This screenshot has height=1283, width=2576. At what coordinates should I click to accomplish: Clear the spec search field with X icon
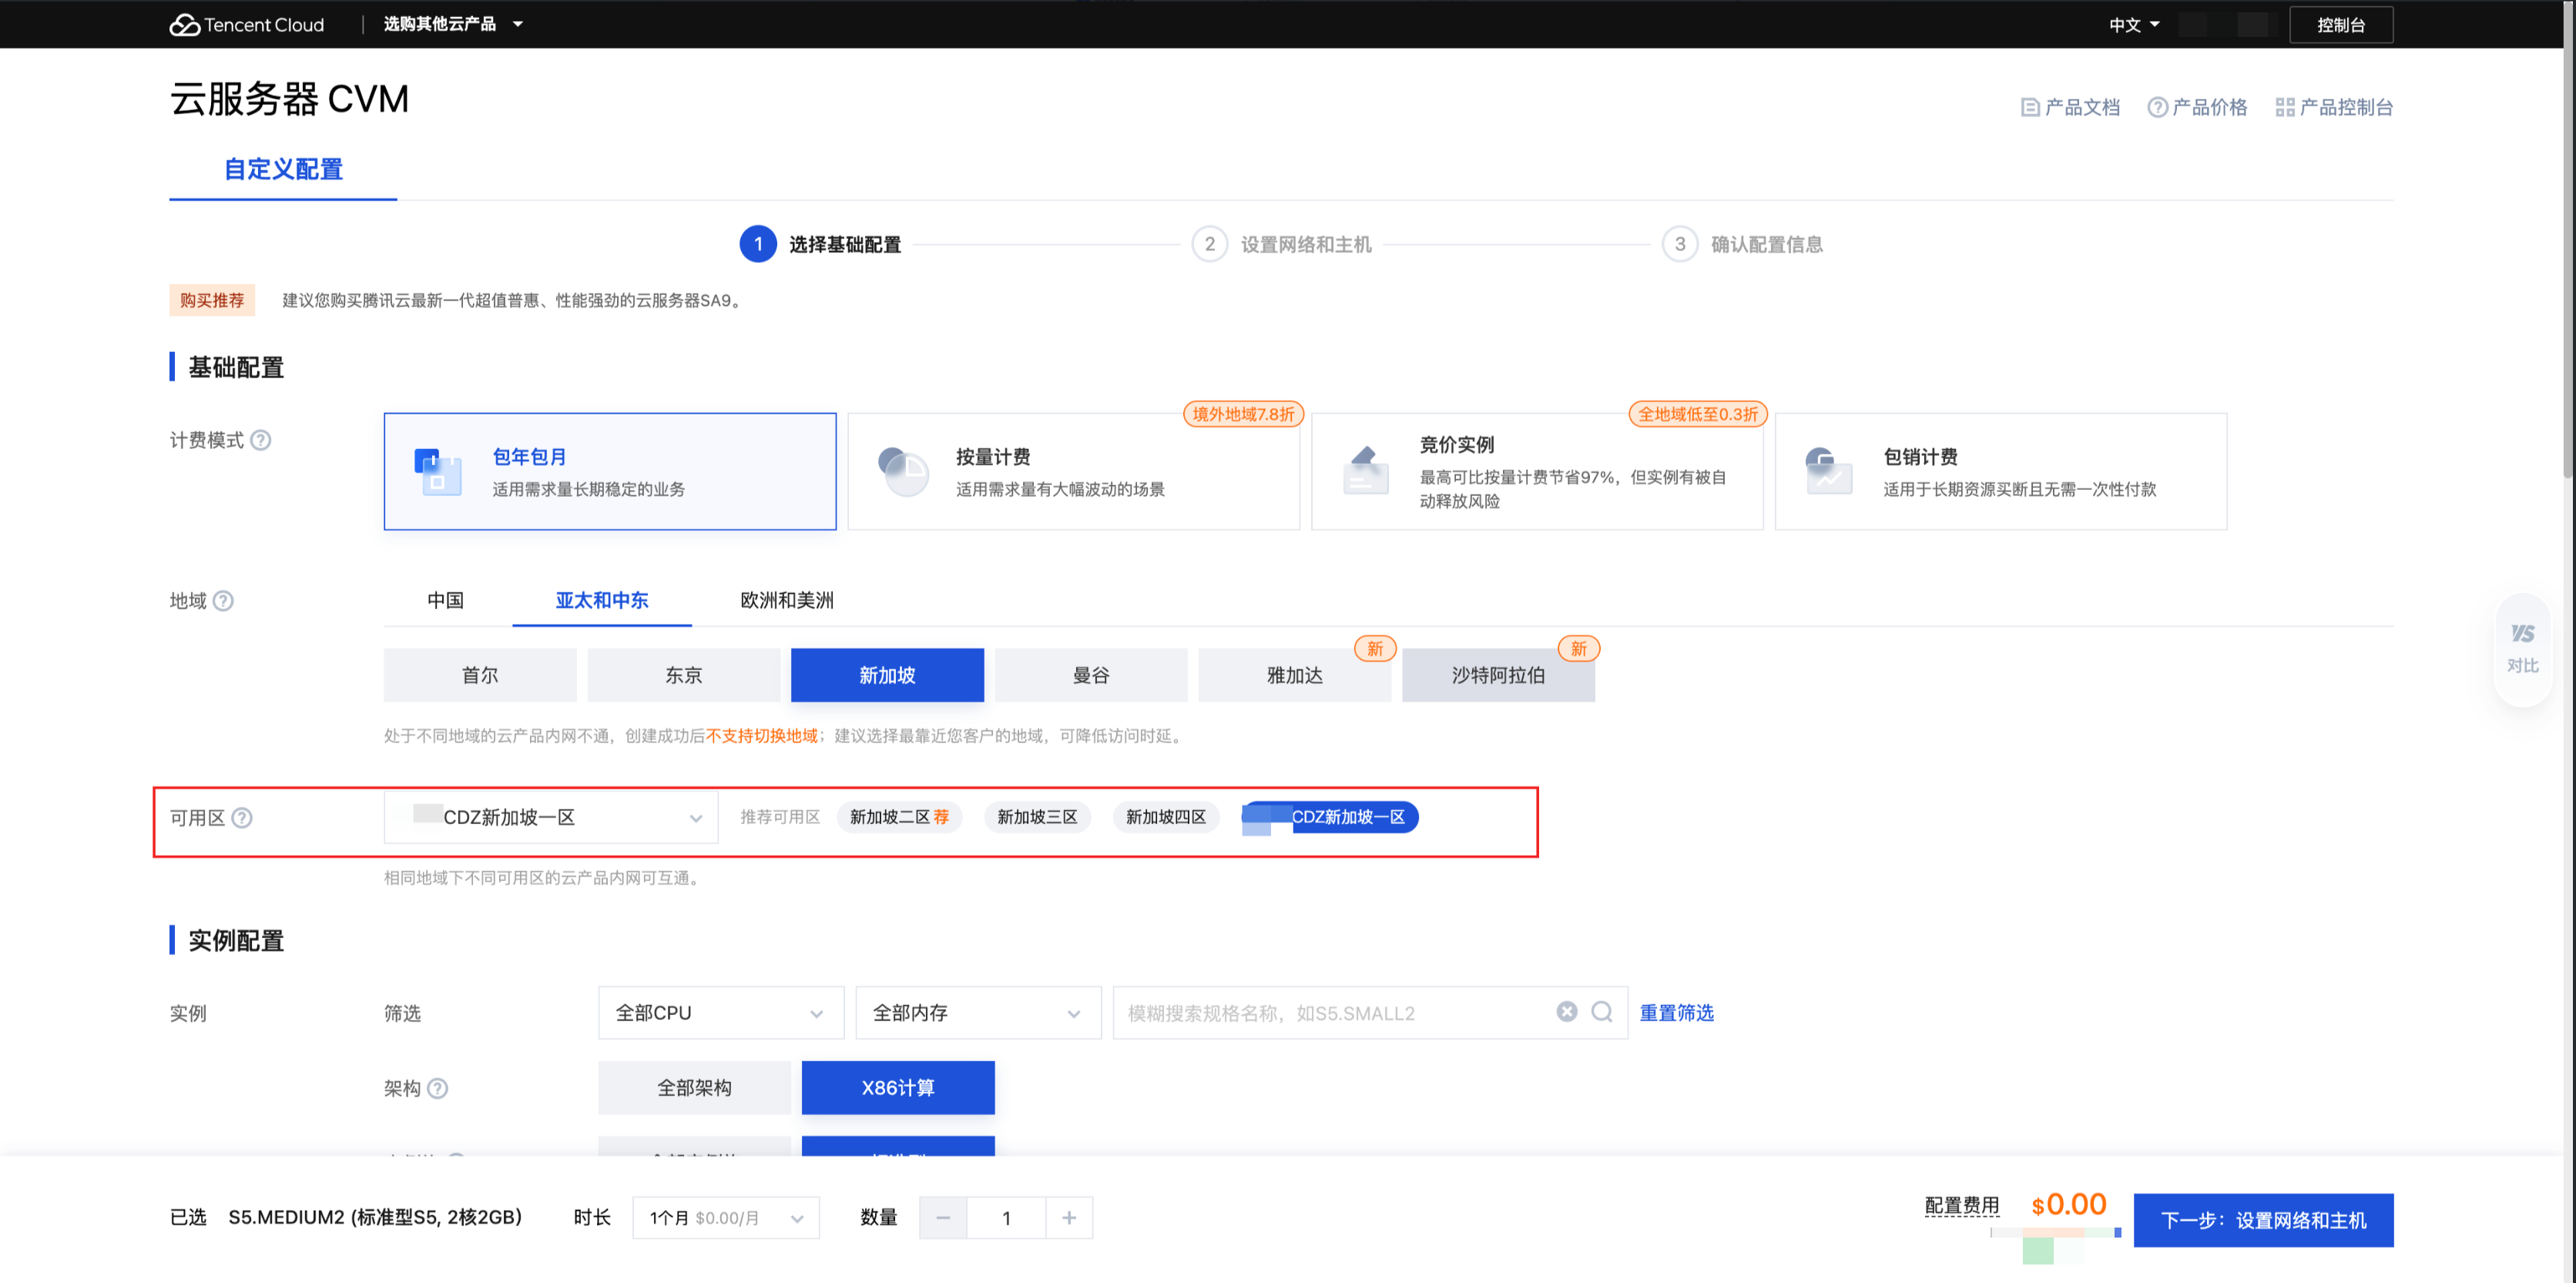1567,1012
